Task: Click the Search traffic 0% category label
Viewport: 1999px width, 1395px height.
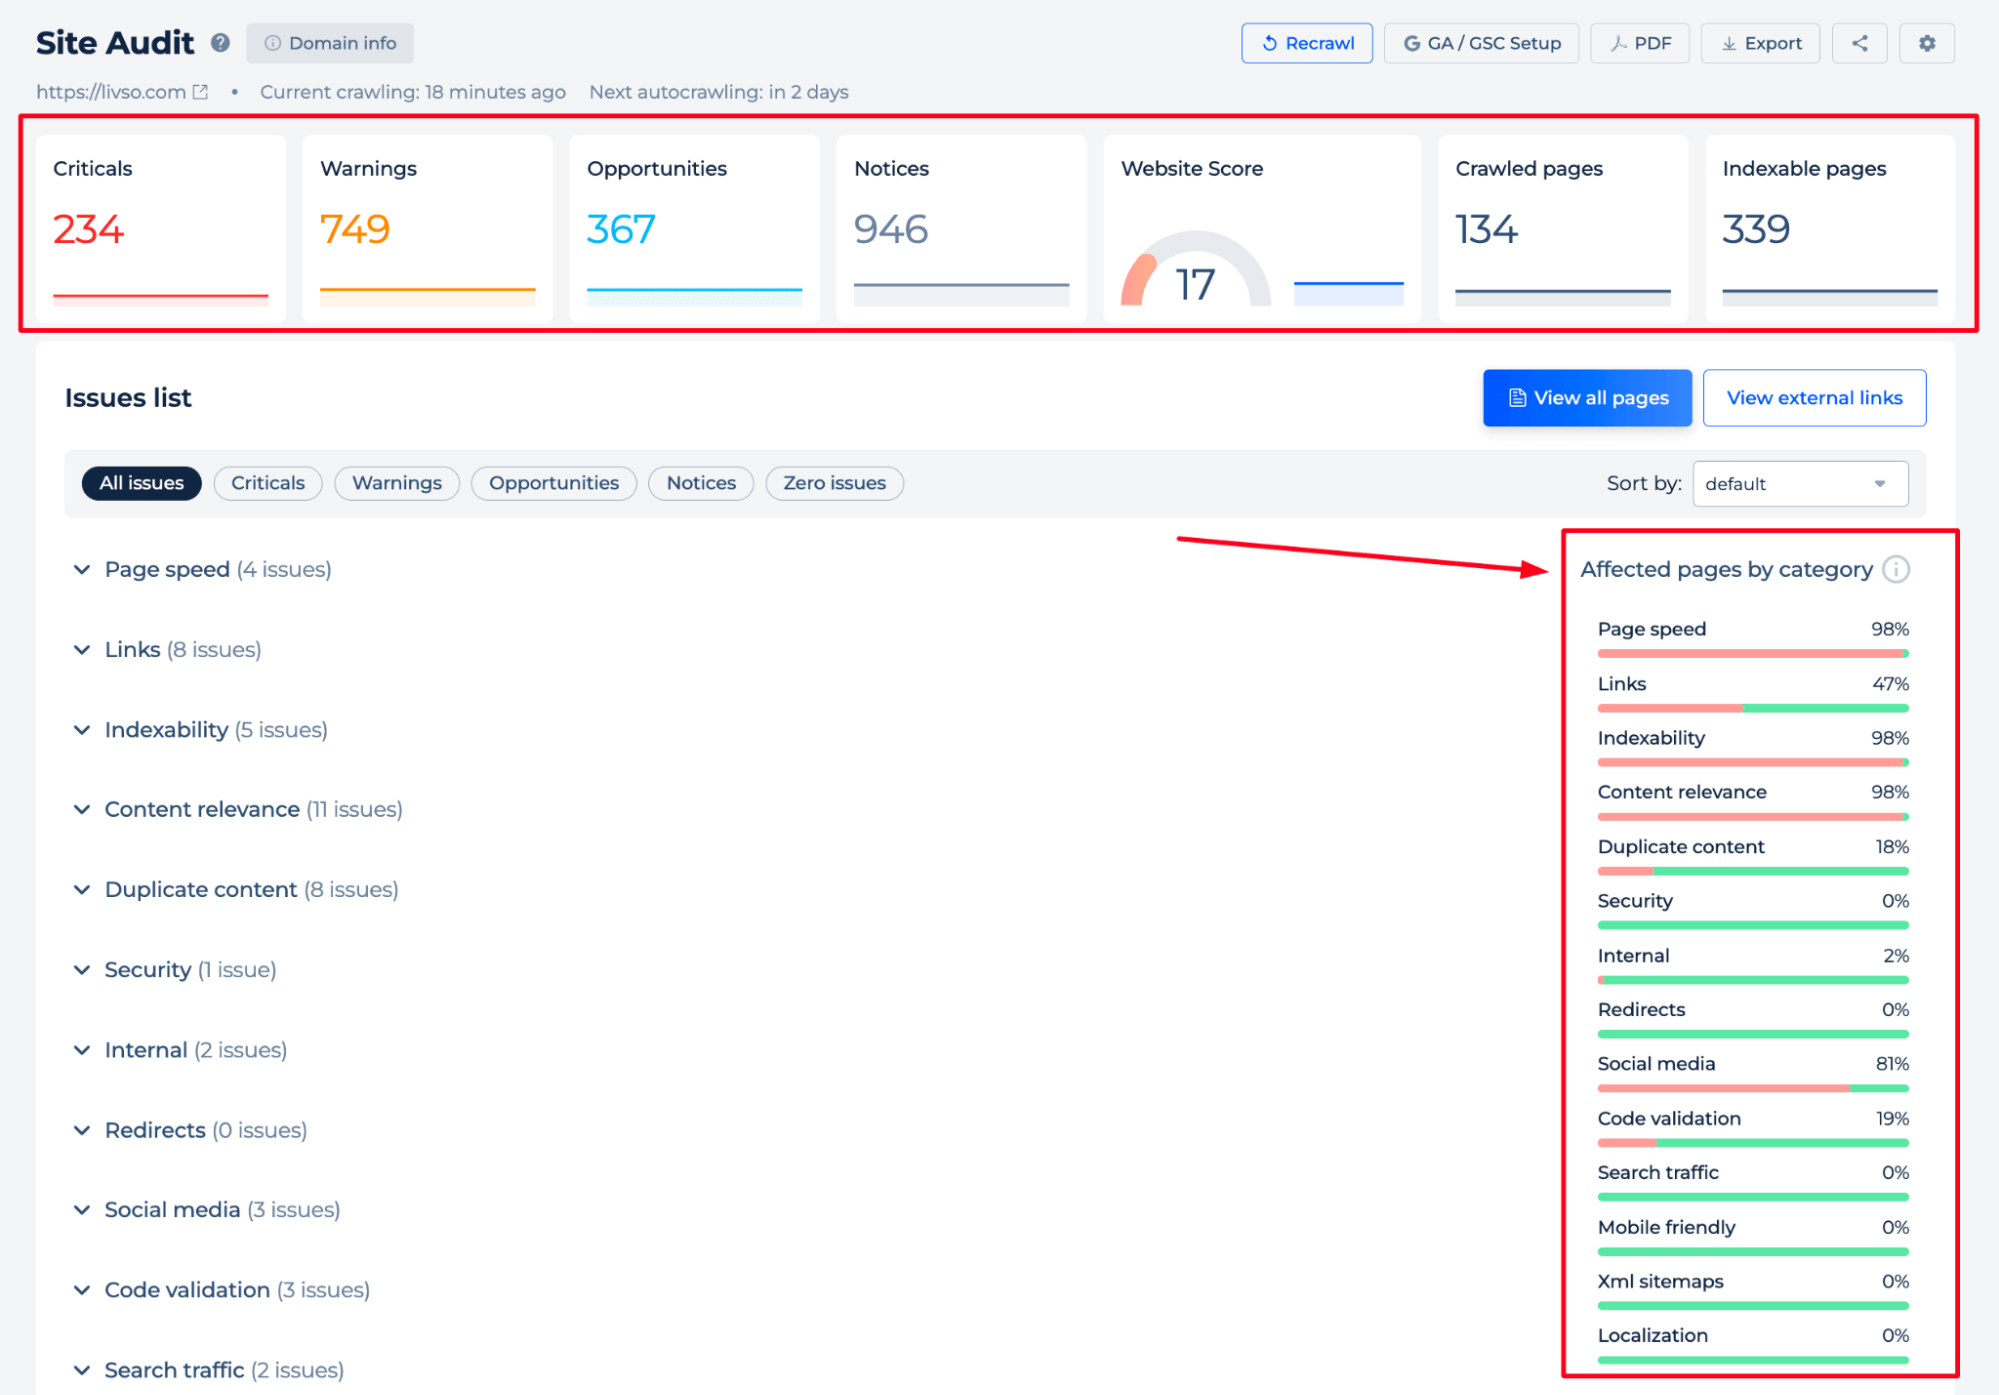Action: 1658,1173
